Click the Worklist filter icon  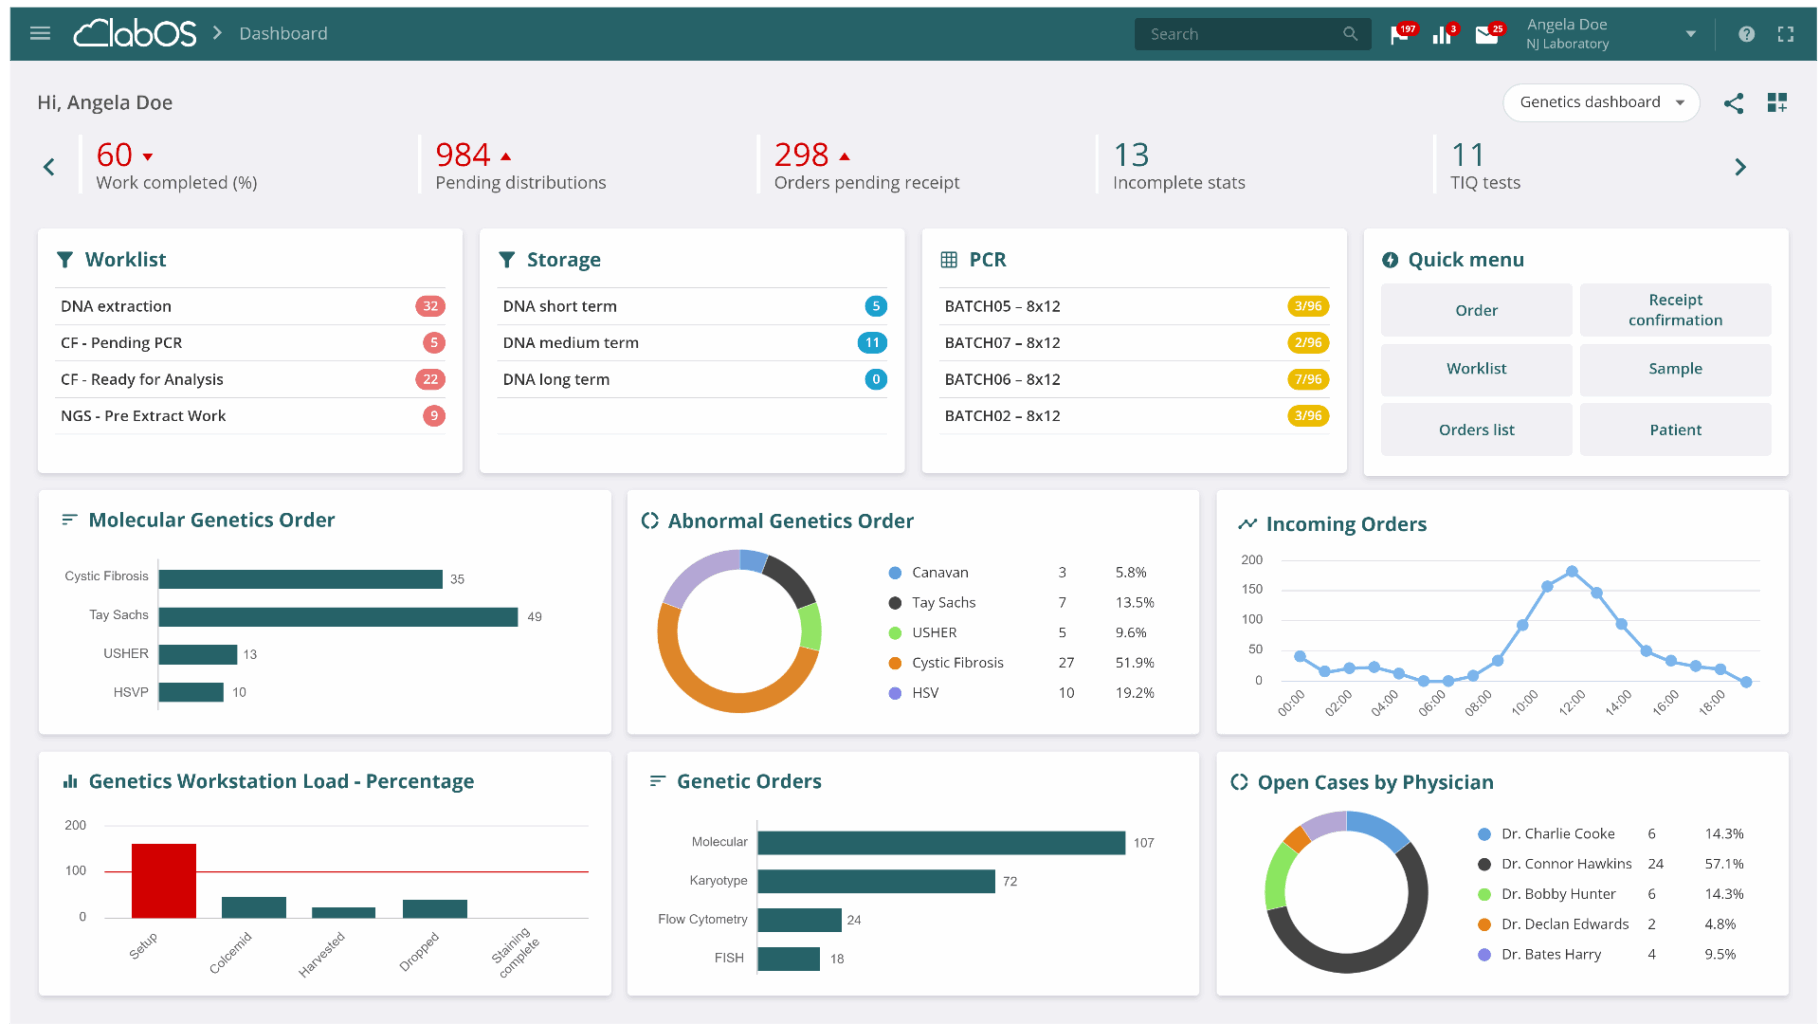65,260
